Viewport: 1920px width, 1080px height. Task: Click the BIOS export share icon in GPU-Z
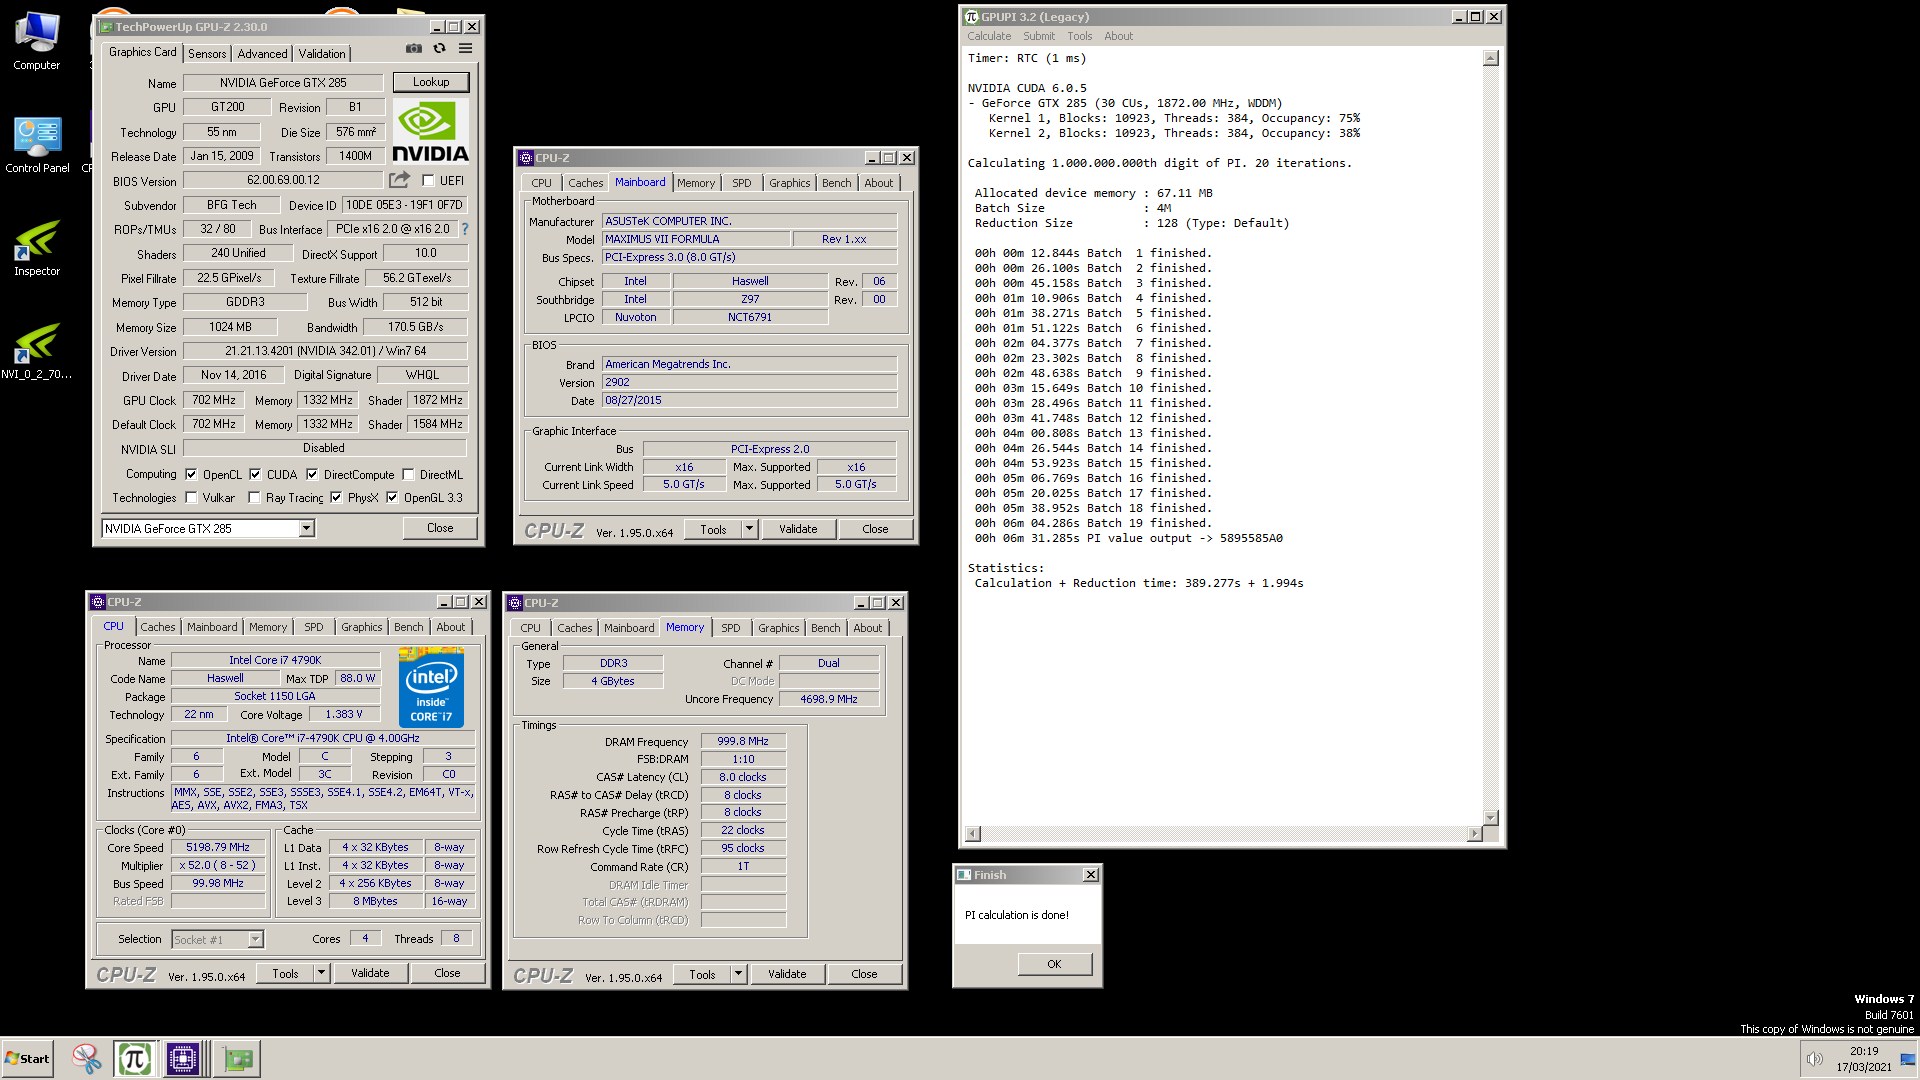click(399, 180)
